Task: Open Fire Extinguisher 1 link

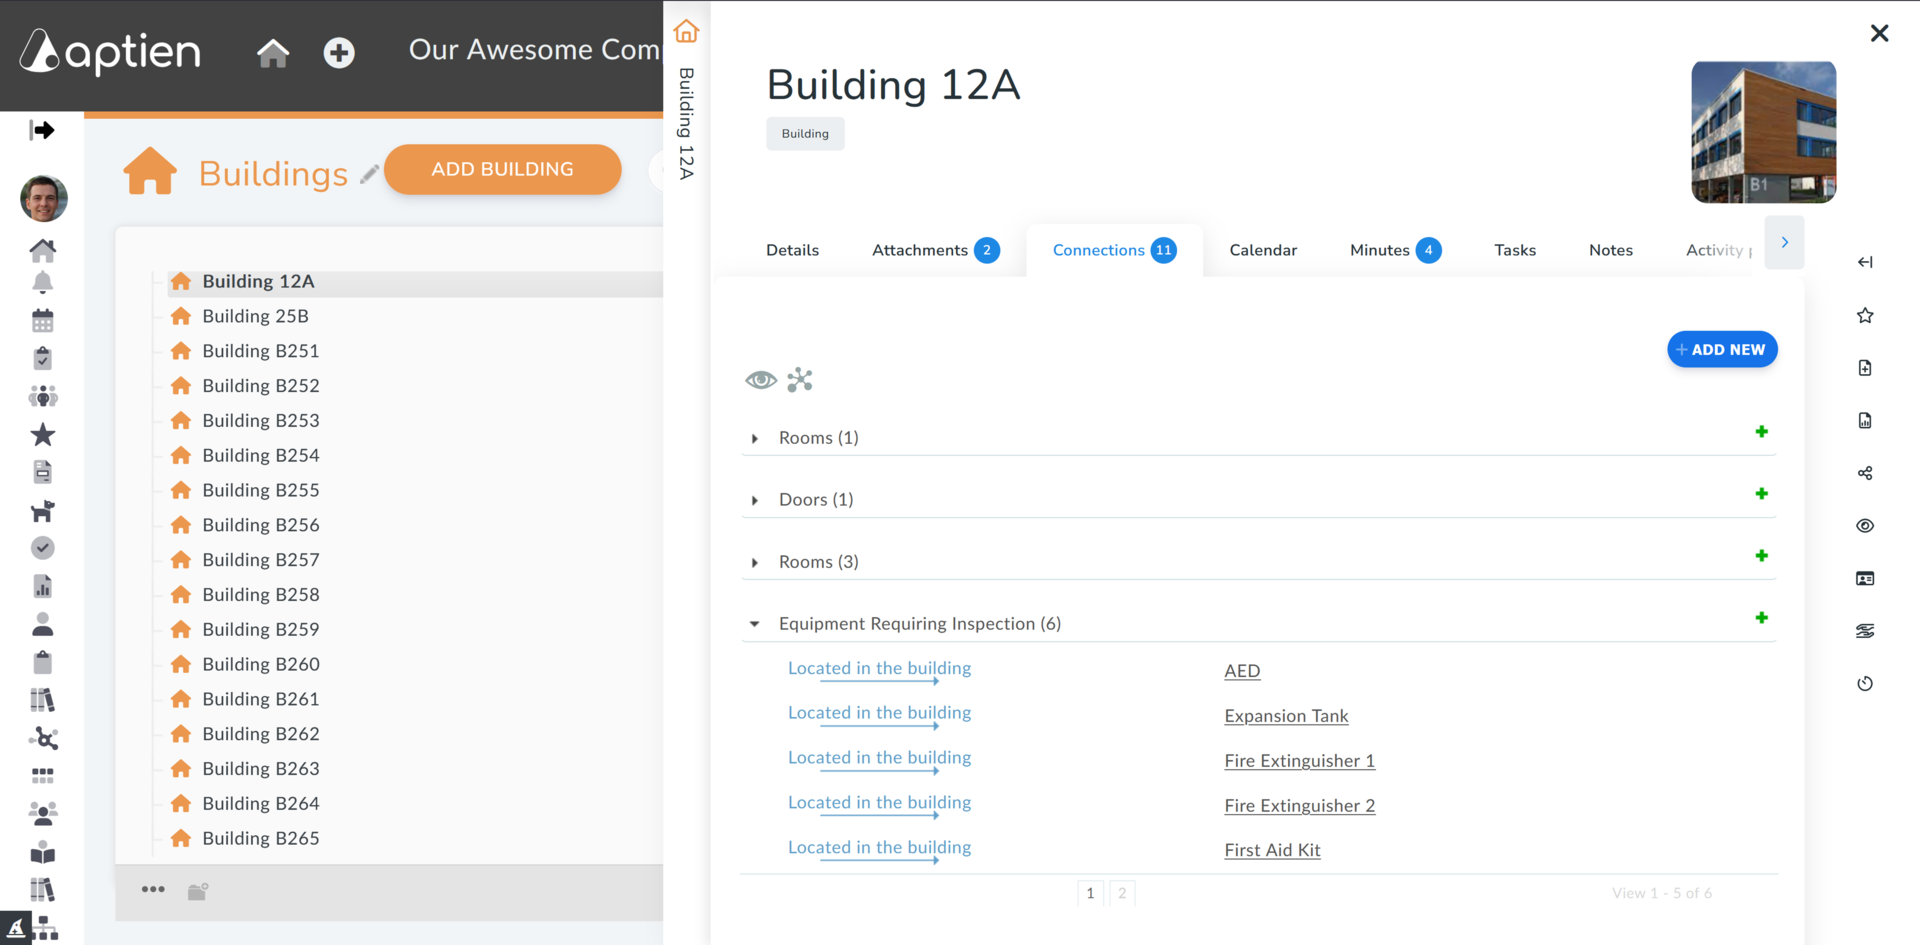Action: tap(1299, 761)
